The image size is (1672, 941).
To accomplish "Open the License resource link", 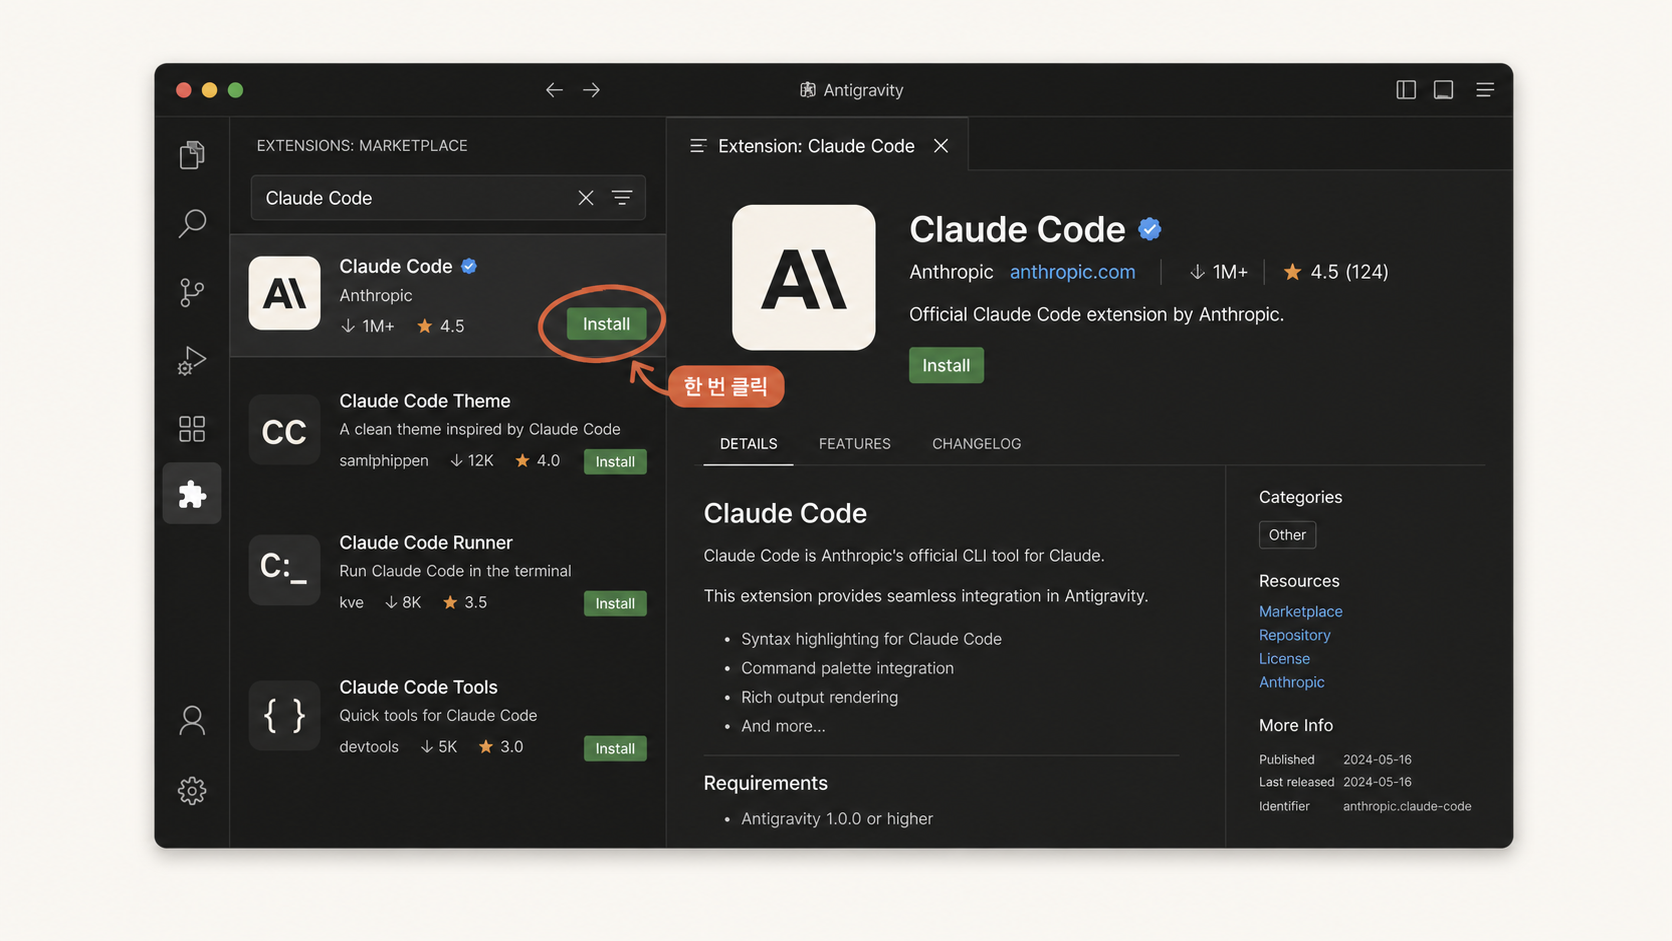I will coord(1284,659).
